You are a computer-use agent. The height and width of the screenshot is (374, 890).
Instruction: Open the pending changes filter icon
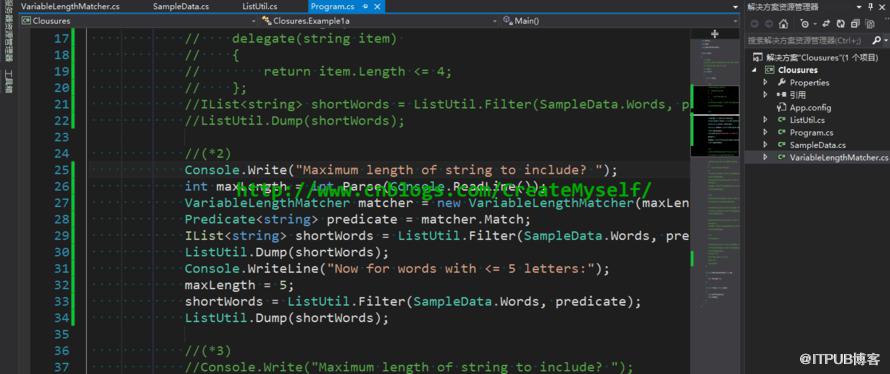pos(806,24)
